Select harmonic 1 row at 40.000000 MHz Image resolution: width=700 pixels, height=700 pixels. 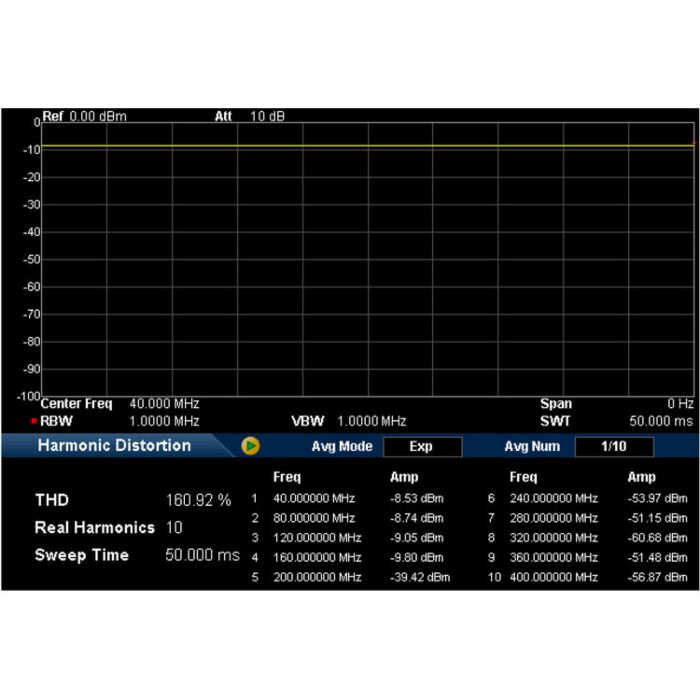click(x=314, y=498)
